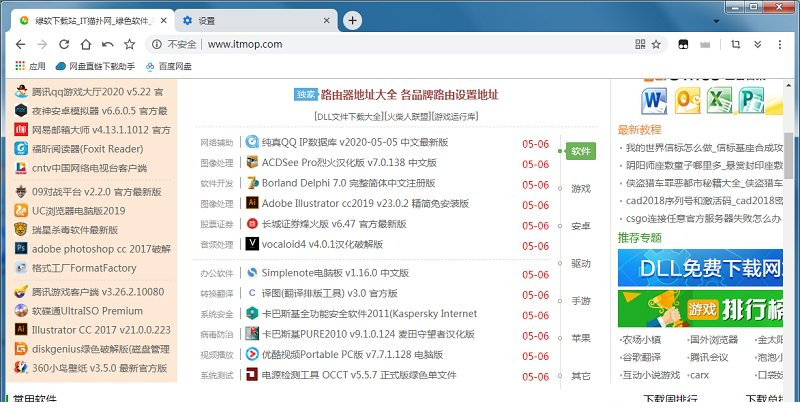Click the 格式工厂FormatFactory icon
Screen dimensions: 800x418
[x=21, y=267]
